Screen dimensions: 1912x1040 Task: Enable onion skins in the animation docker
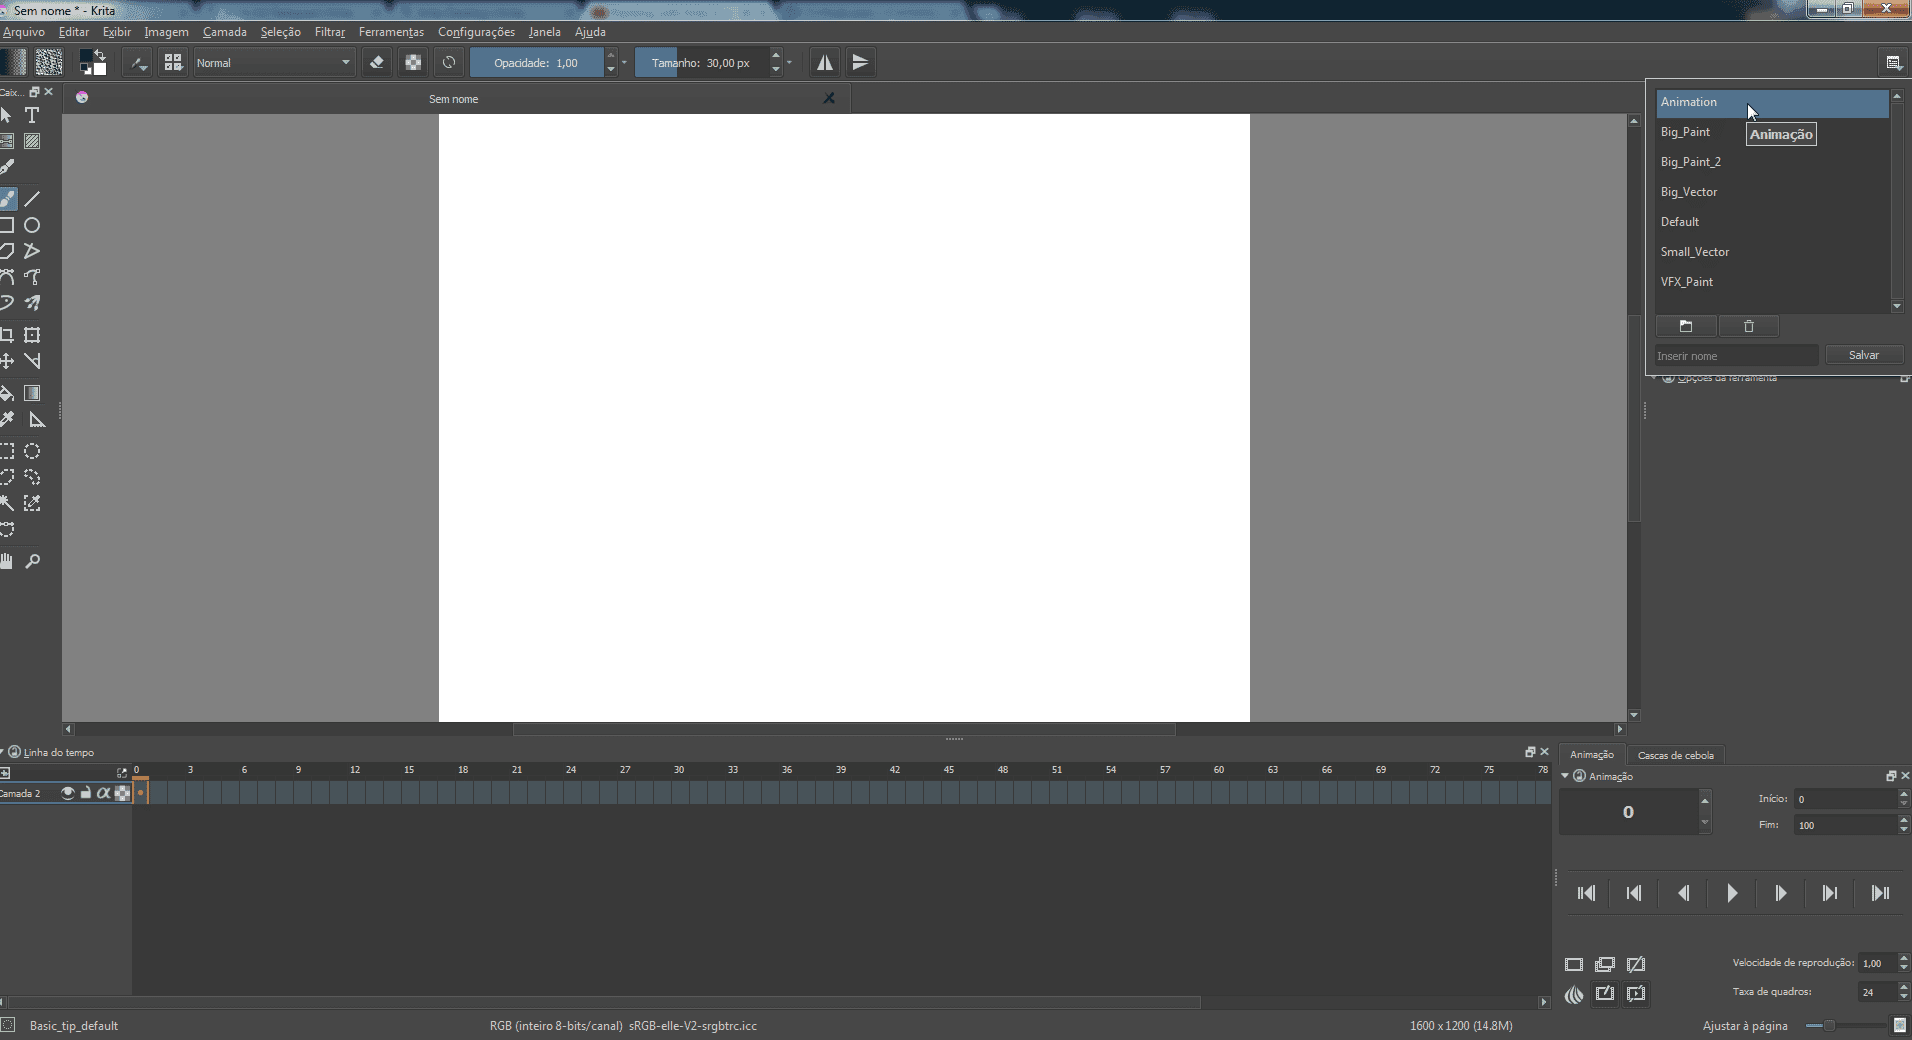(x=1573, y=995)
